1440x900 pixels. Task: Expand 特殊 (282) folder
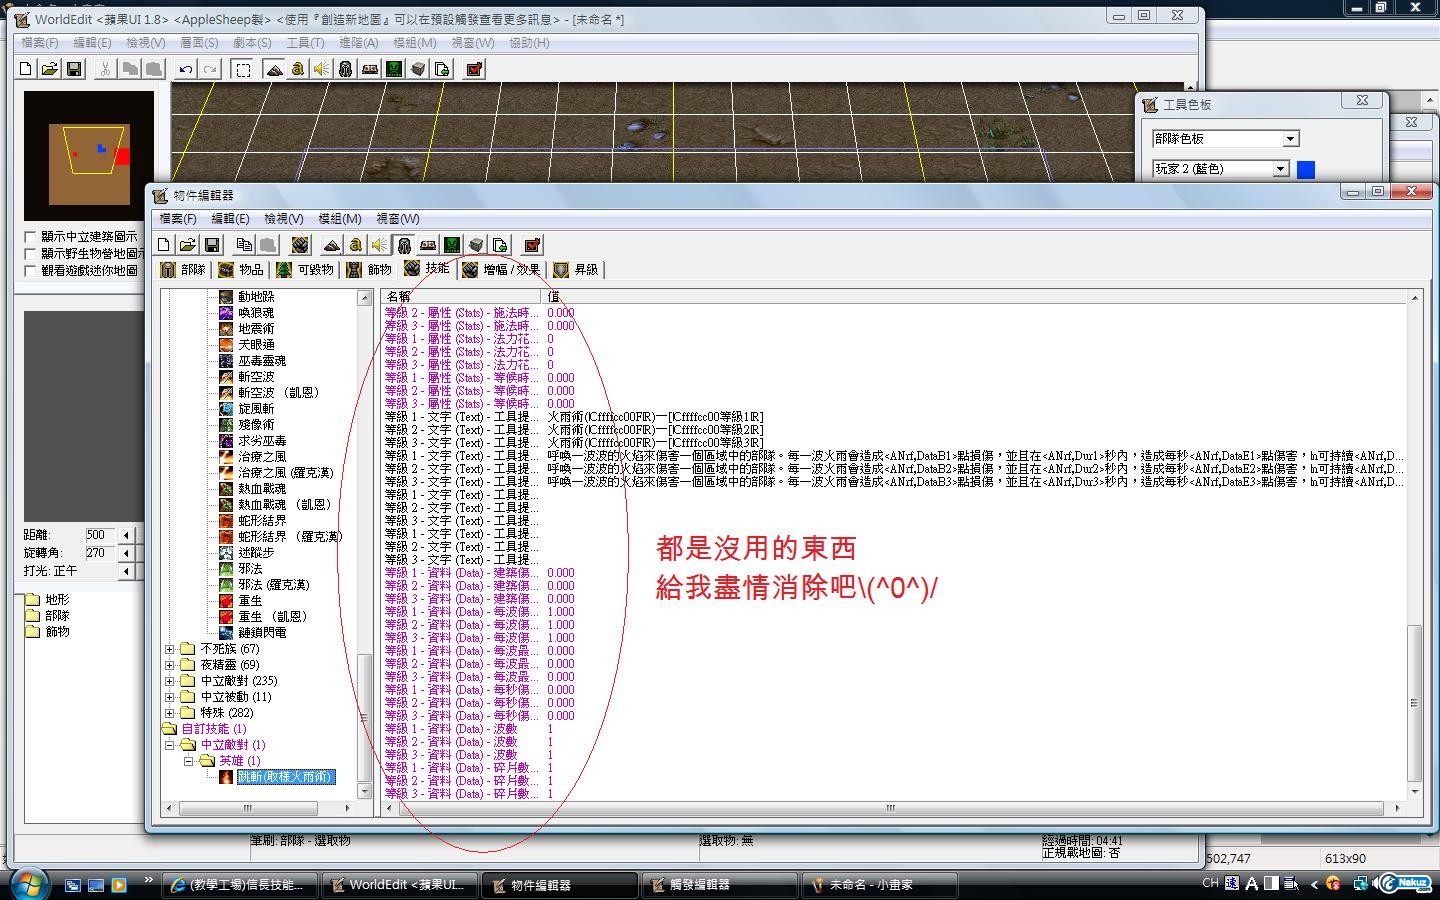pyautogui.click(x=170, y=713)
